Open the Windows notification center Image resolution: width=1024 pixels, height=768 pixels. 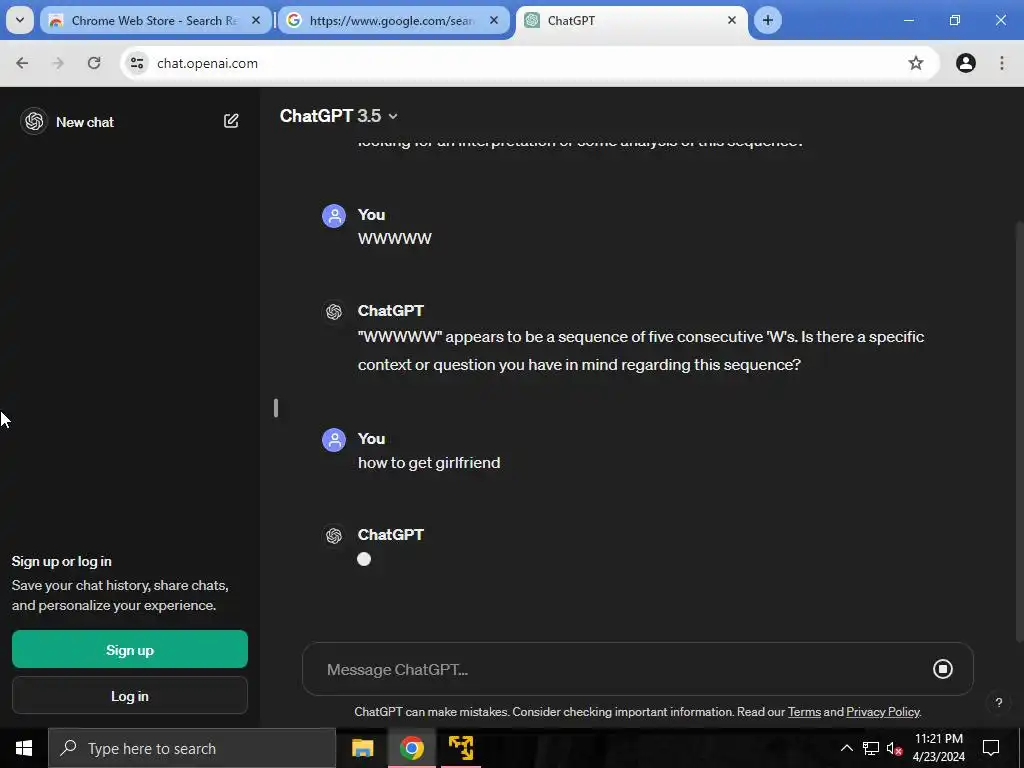[x=991, y=748]
